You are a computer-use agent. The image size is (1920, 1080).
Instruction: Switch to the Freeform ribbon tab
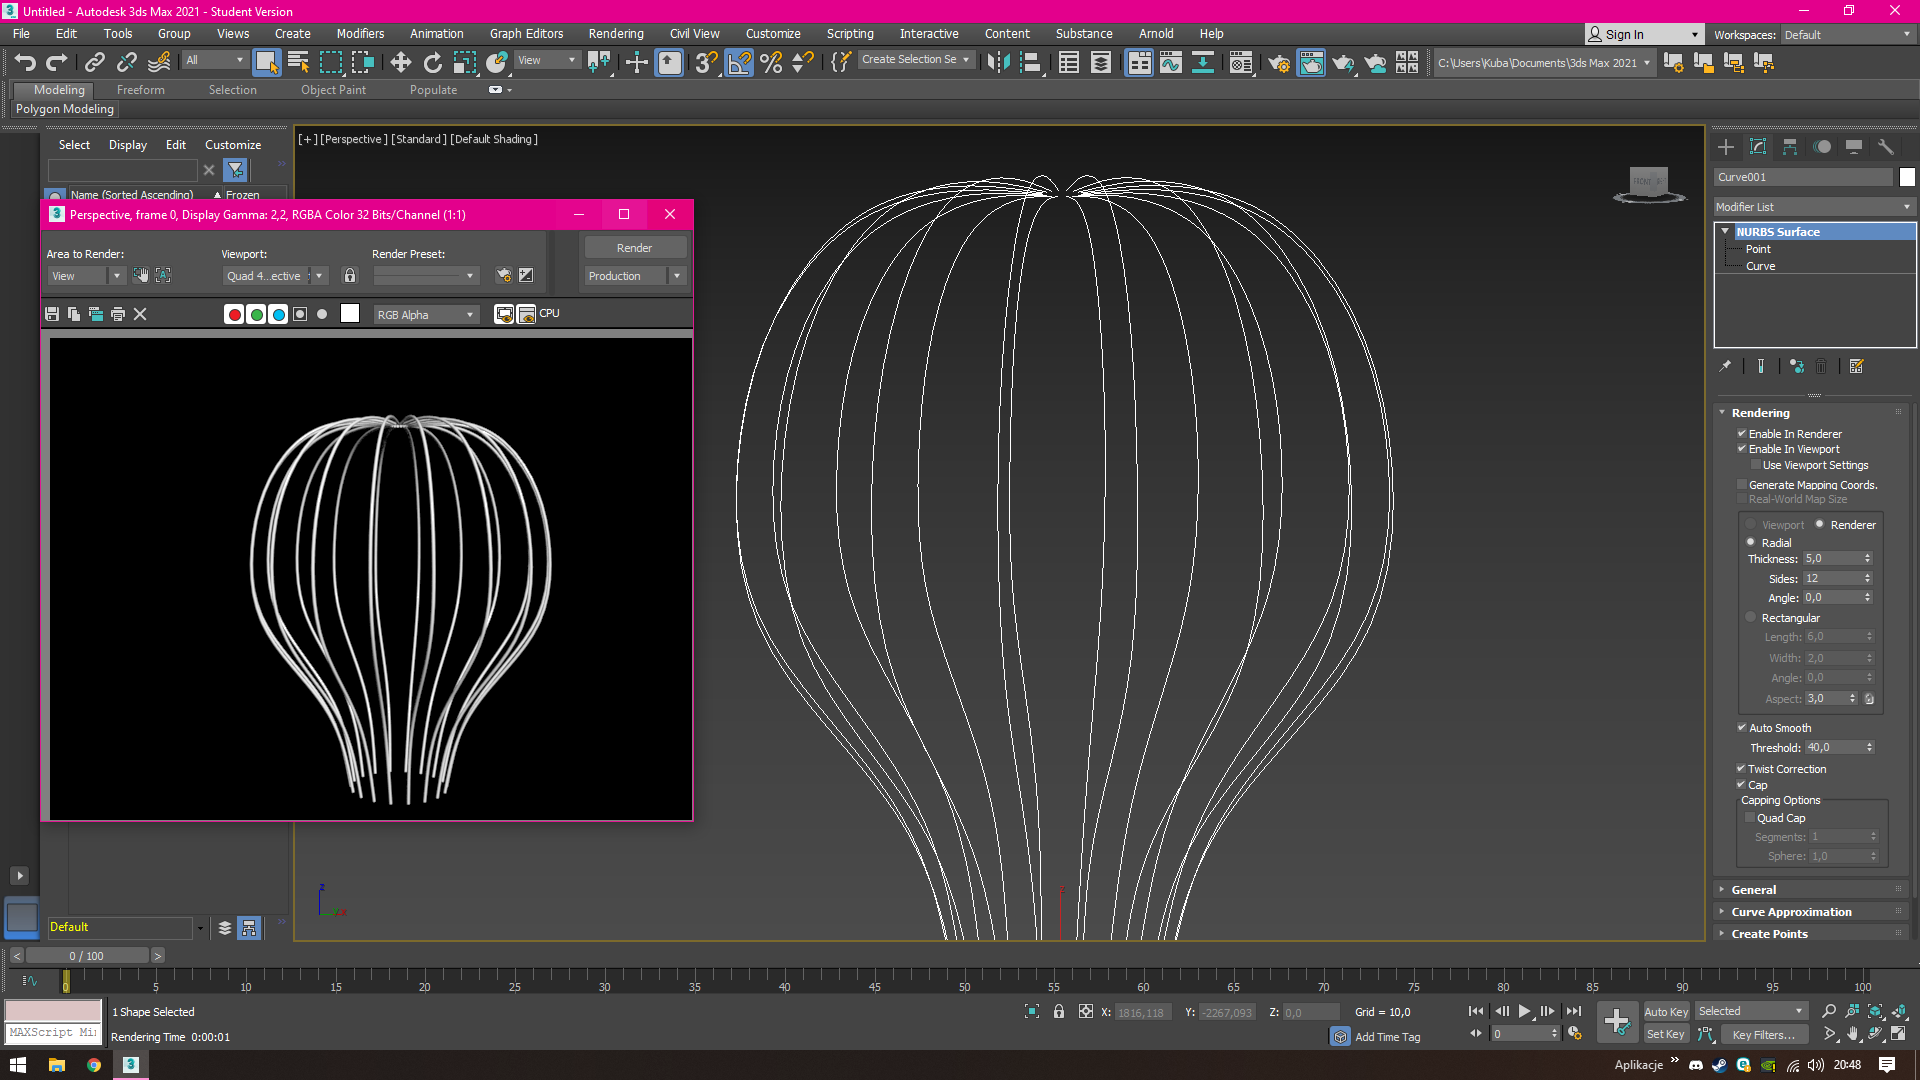pos(140,89)
